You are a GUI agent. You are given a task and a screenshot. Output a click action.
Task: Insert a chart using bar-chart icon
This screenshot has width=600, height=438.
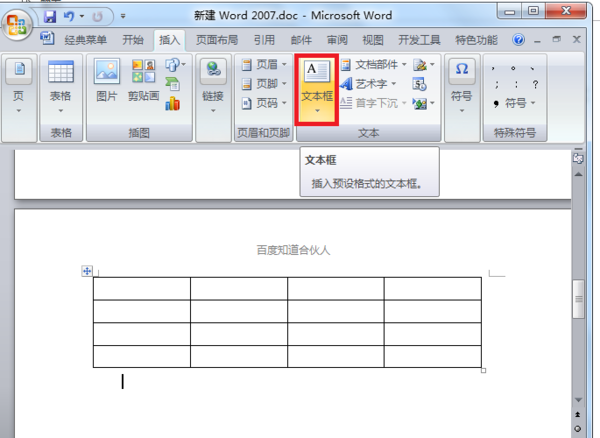coord(173,103)
